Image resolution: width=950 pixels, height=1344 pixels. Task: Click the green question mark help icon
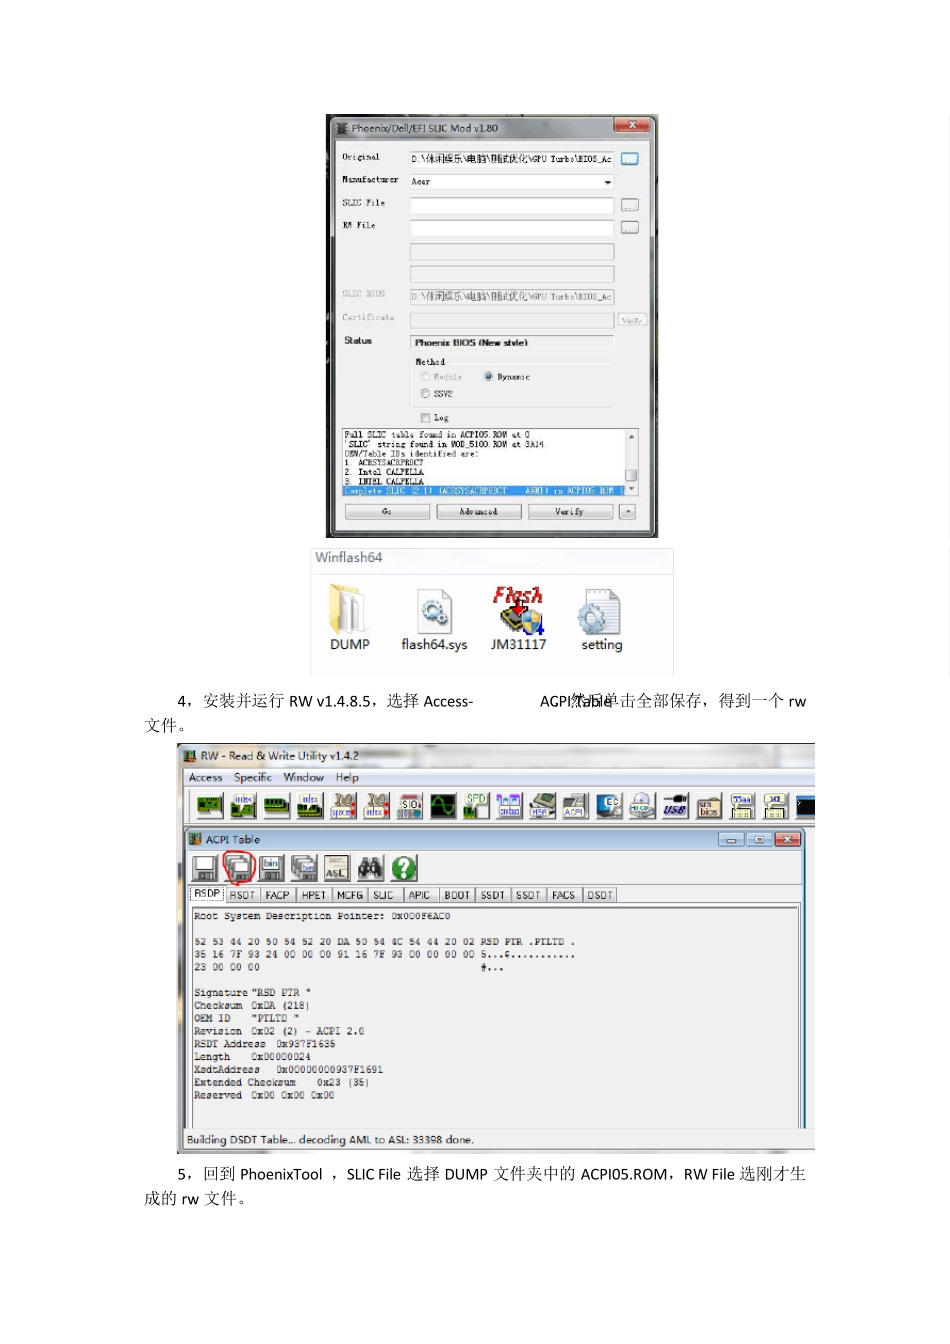403,868
